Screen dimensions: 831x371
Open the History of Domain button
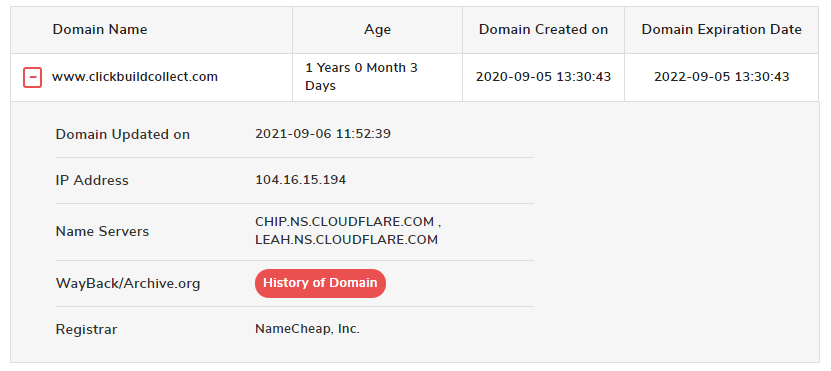320,283
